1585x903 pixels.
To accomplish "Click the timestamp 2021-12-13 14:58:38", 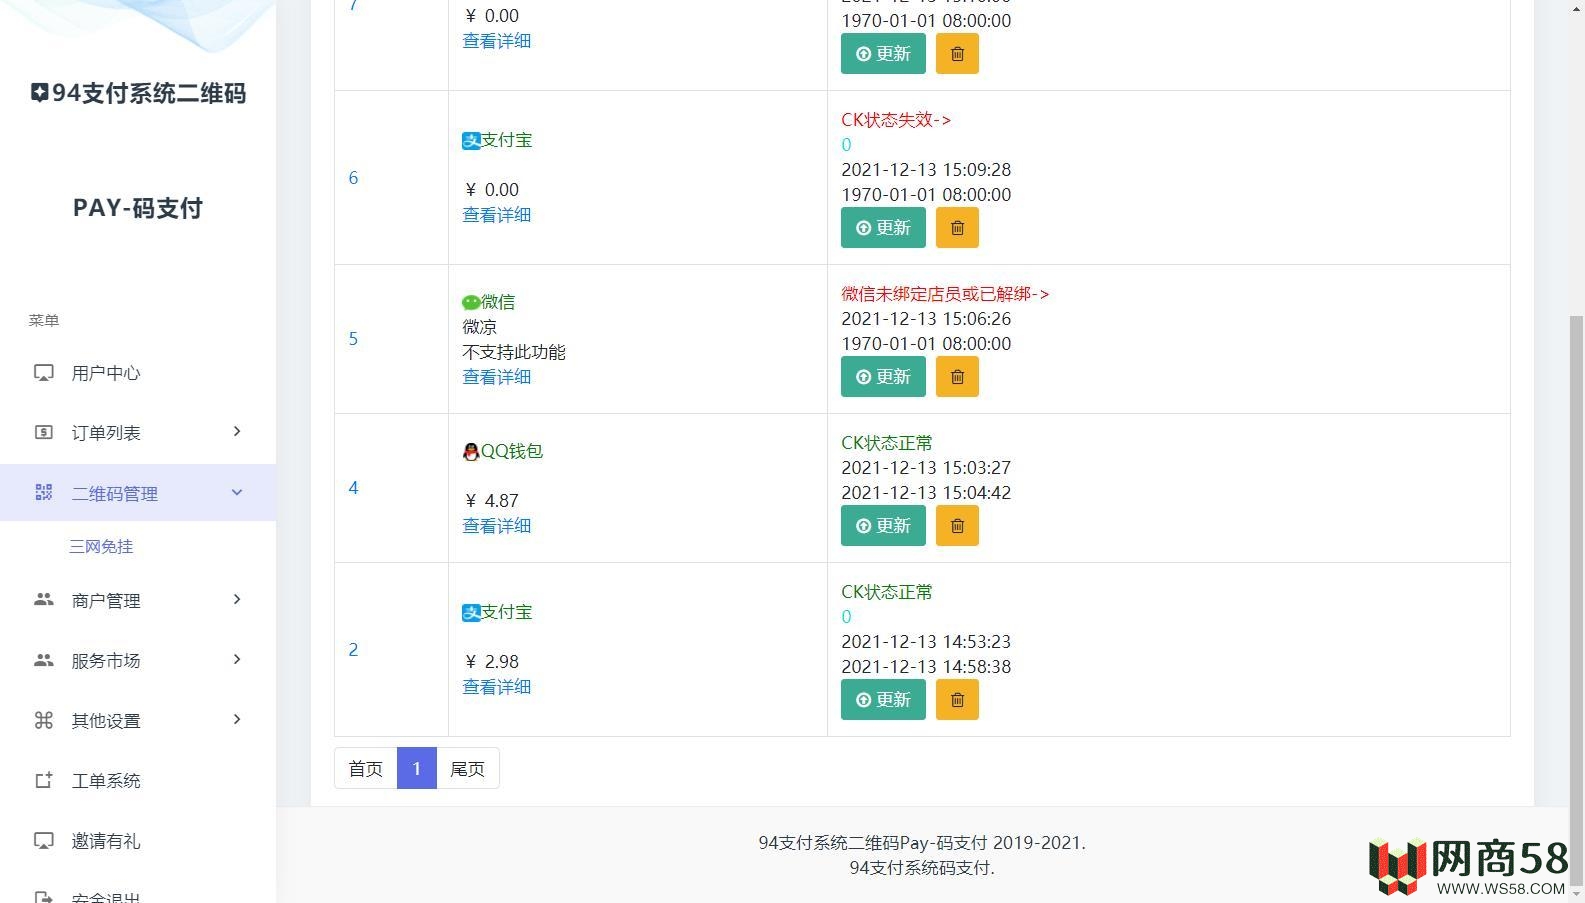I will (926, 667).
